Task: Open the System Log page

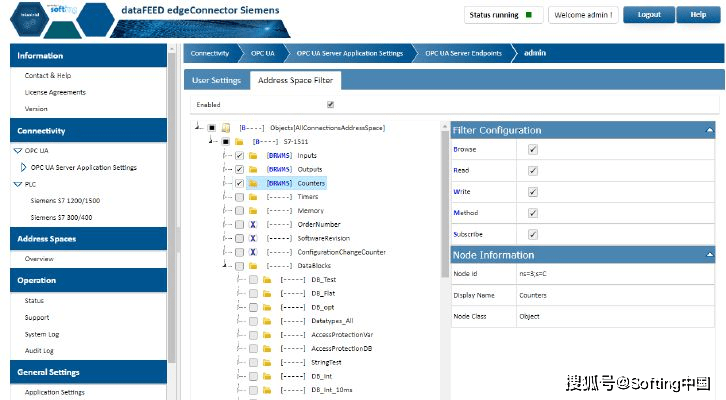Action: 42,334
